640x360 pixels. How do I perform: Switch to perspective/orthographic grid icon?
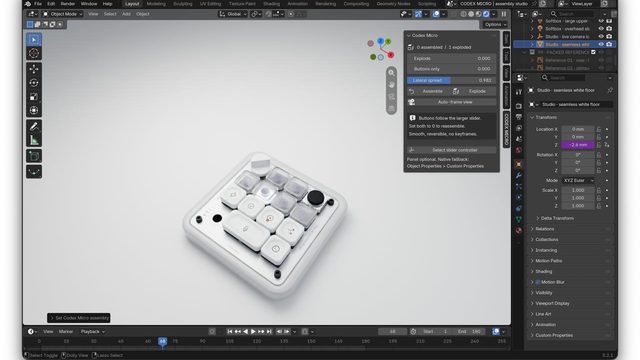391,109
